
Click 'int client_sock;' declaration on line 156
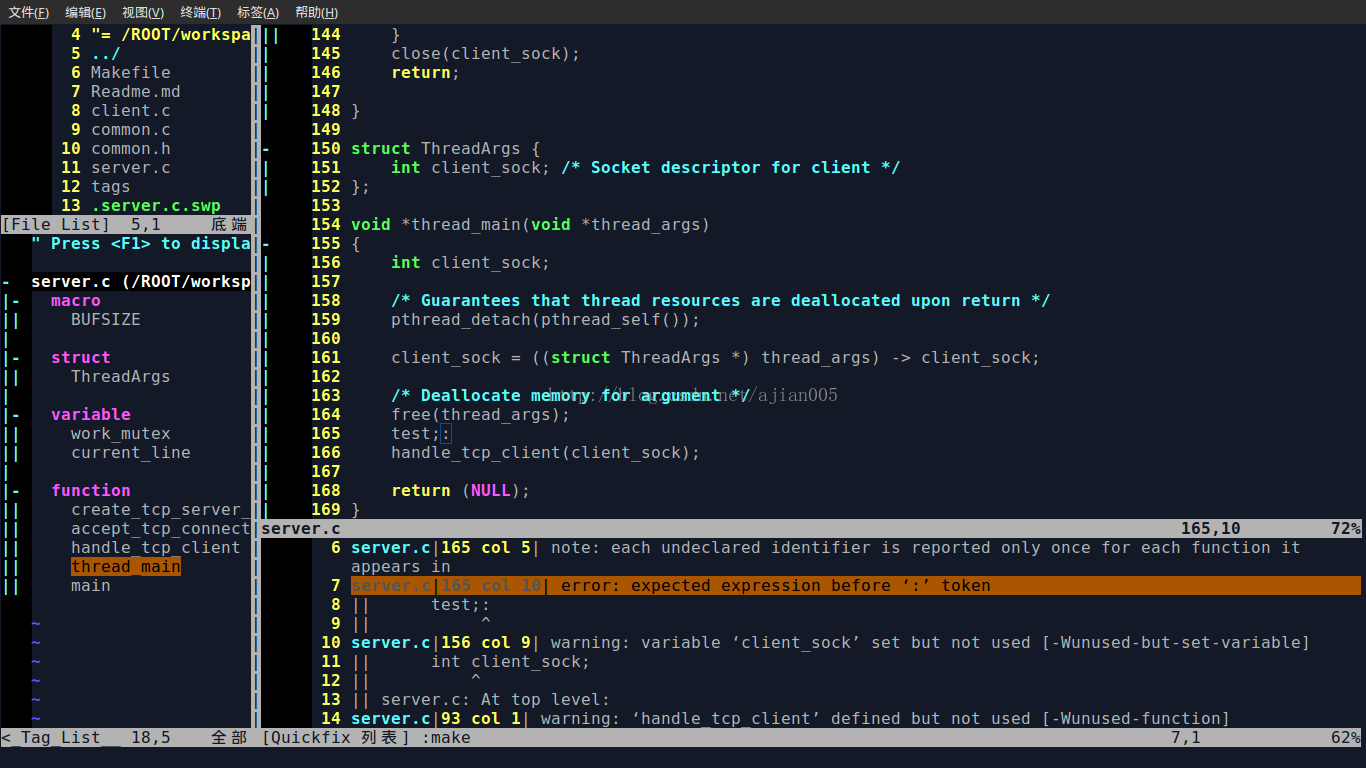[471, 263]
